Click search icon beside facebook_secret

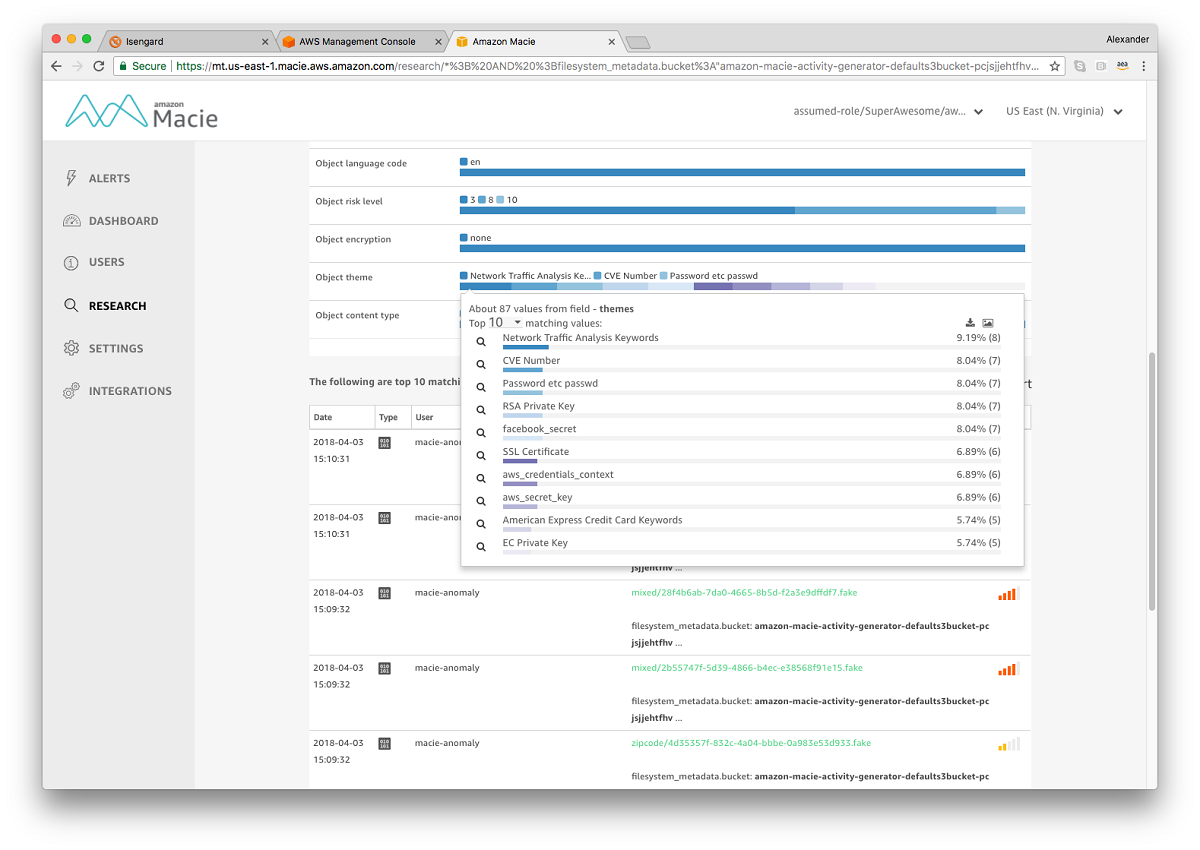tap(481, 433)
